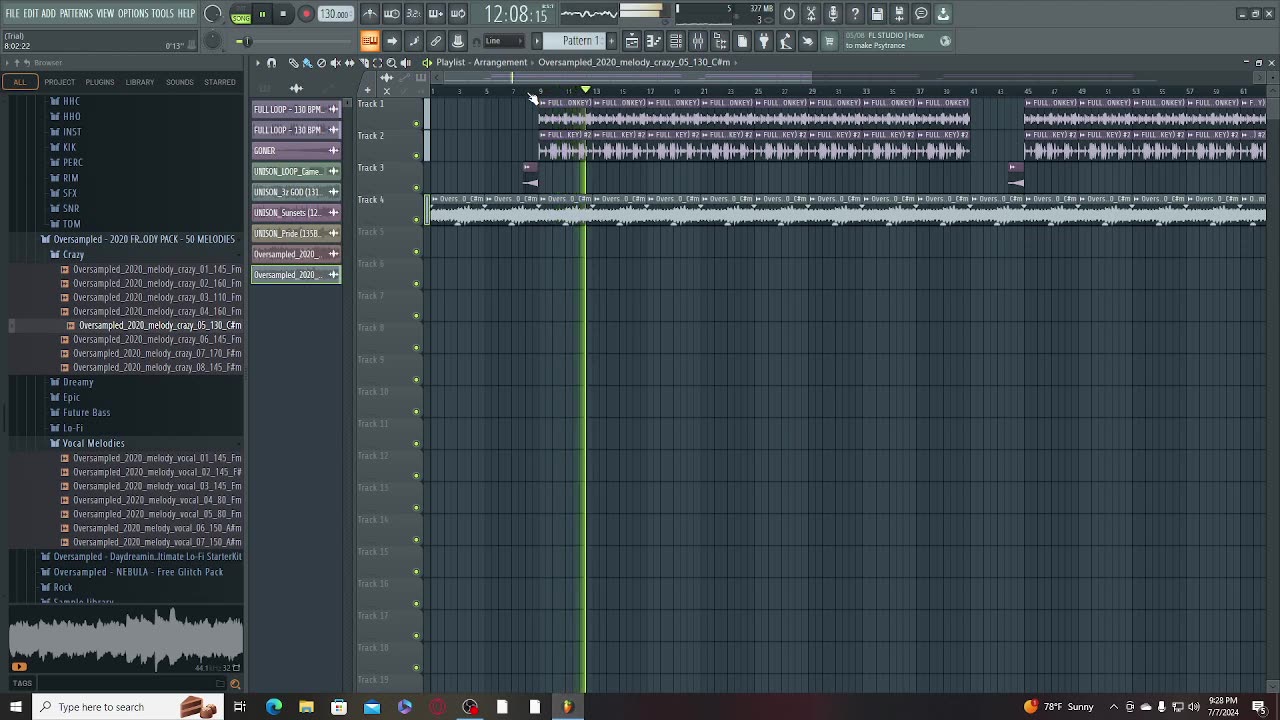The height and width of the screenshot is (720, 1280).
Task: Select the Paint brush tool in Playlist
Action: pos(307,63)
